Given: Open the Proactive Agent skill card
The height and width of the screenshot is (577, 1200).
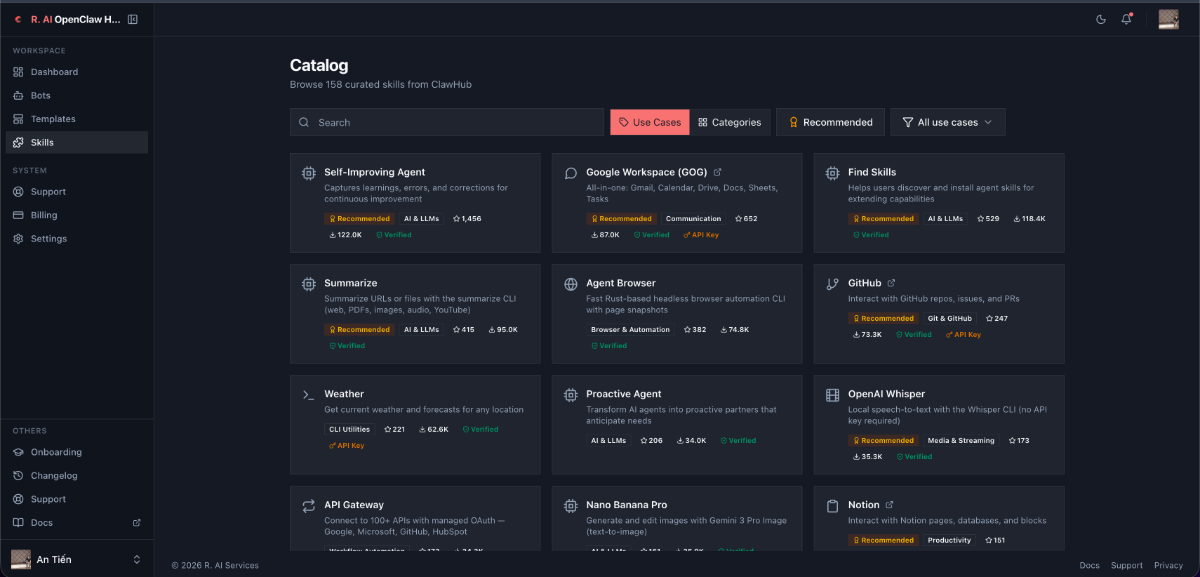Looking at the screenshot, I should [x=677, y=424].
